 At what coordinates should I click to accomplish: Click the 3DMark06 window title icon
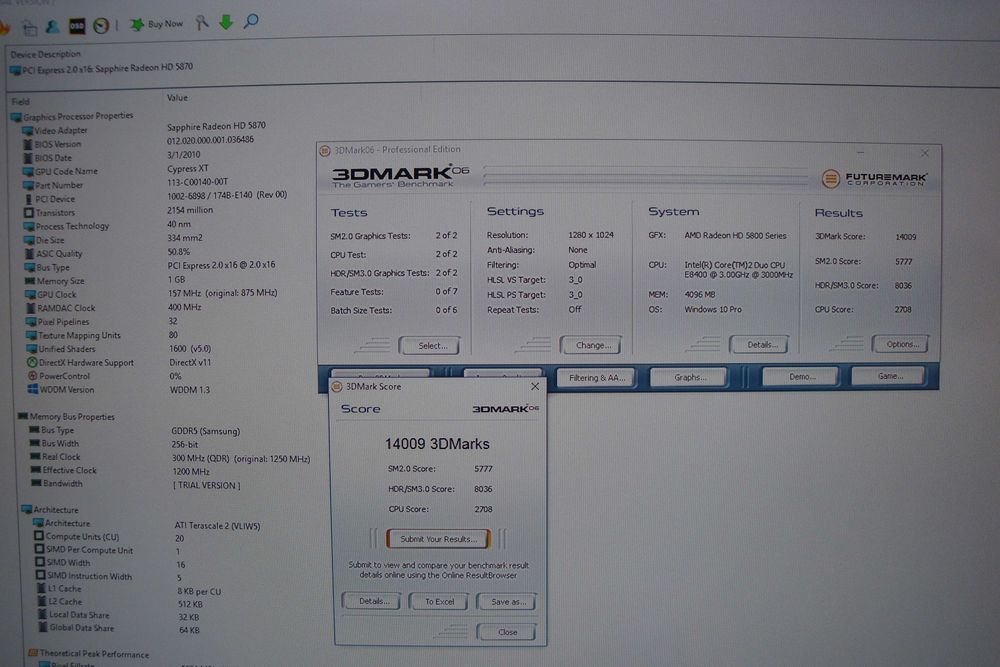(325, 150)
